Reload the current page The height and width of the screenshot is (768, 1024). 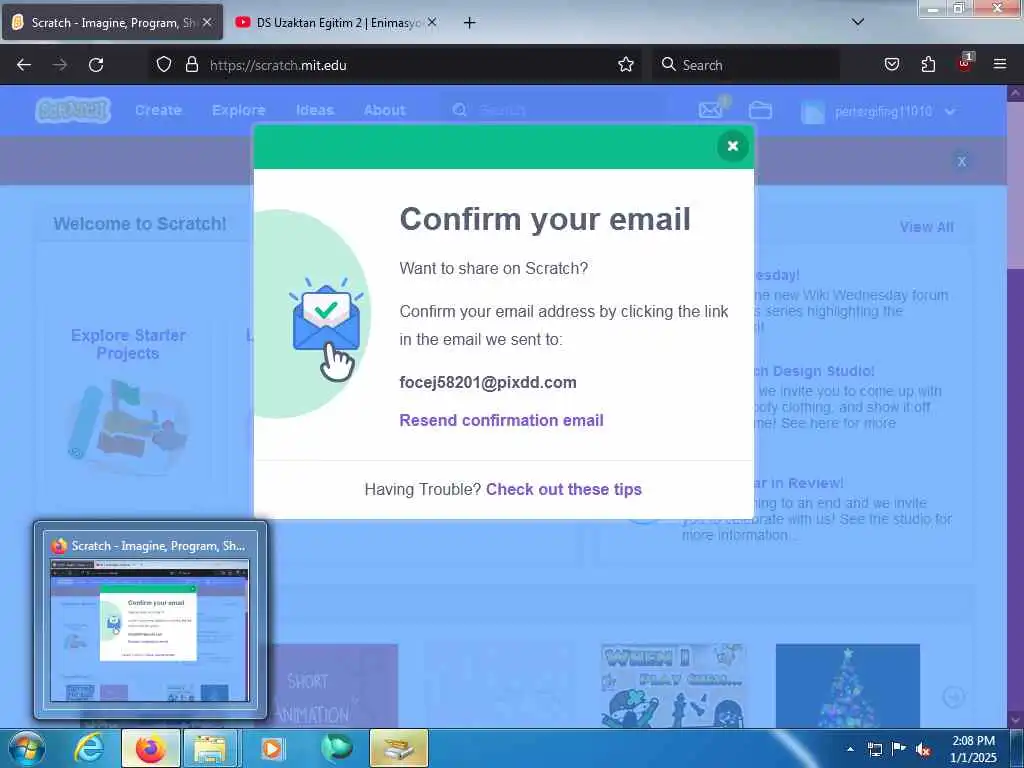[x=96, y=65]
